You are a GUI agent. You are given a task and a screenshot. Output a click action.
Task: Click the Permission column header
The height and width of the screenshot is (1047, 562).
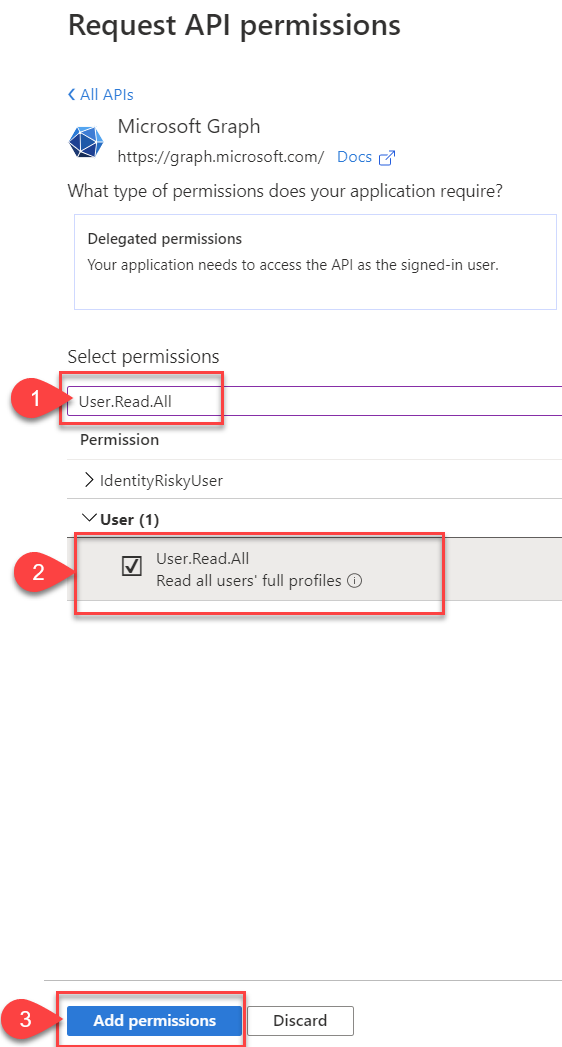(119, 439)
